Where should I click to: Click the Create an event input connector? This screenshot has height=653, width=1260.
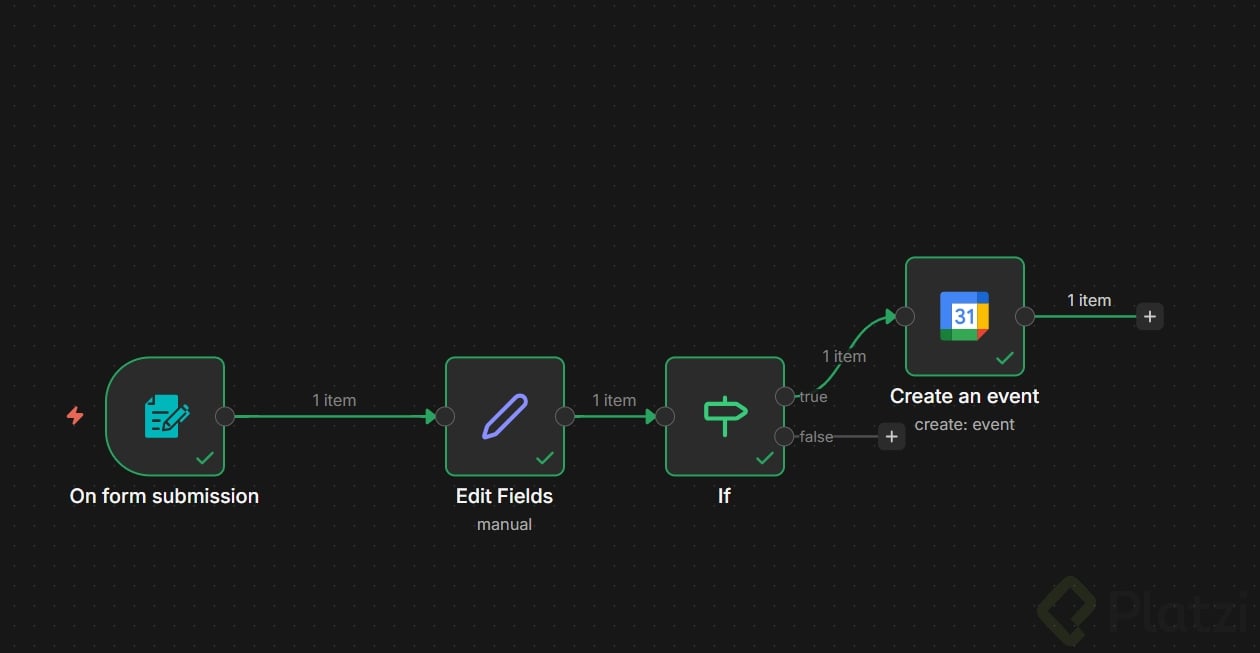point(905,316)
